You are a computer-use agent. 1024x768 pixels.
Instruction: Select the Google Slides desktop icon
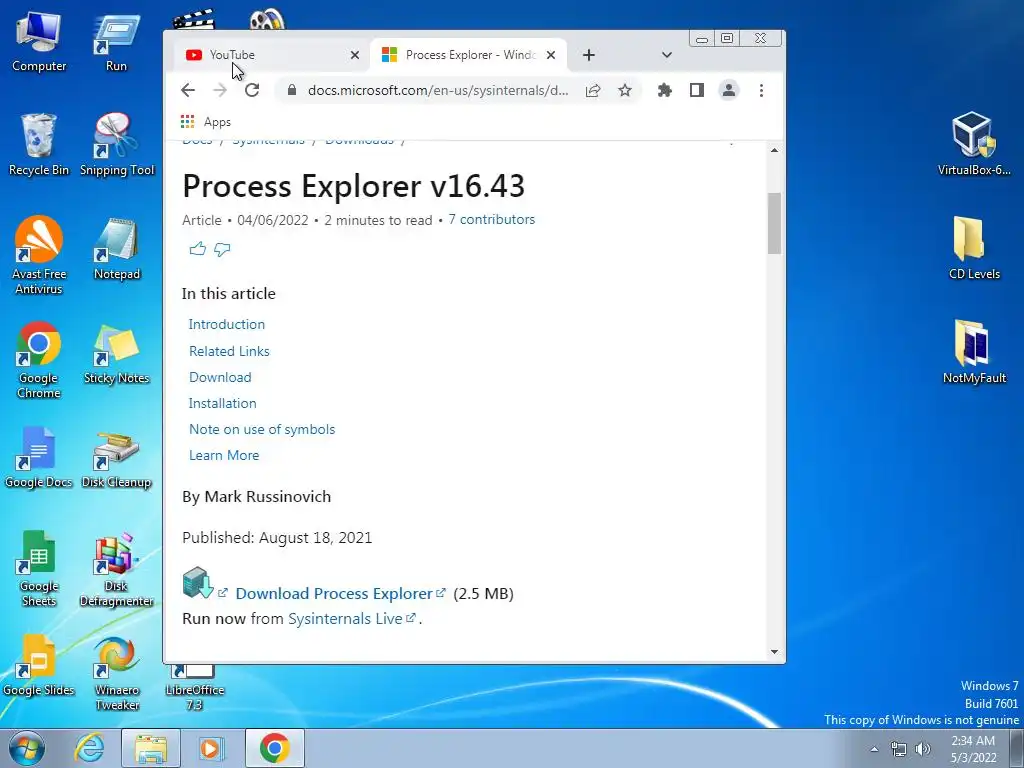(x=39, y=665)
